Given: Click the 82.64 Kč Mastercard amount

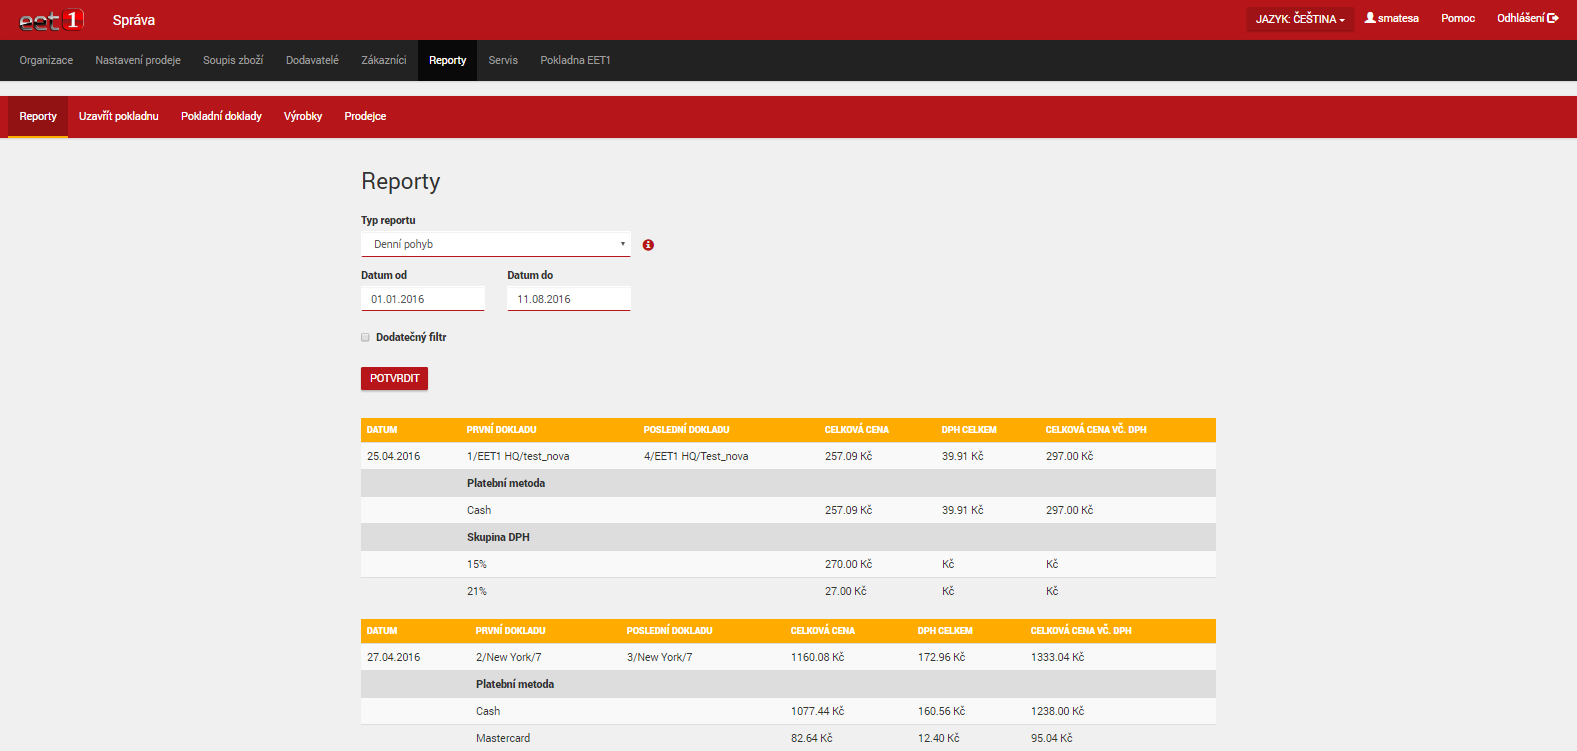Looking at the screenshot, I should [x=811, y=738].
